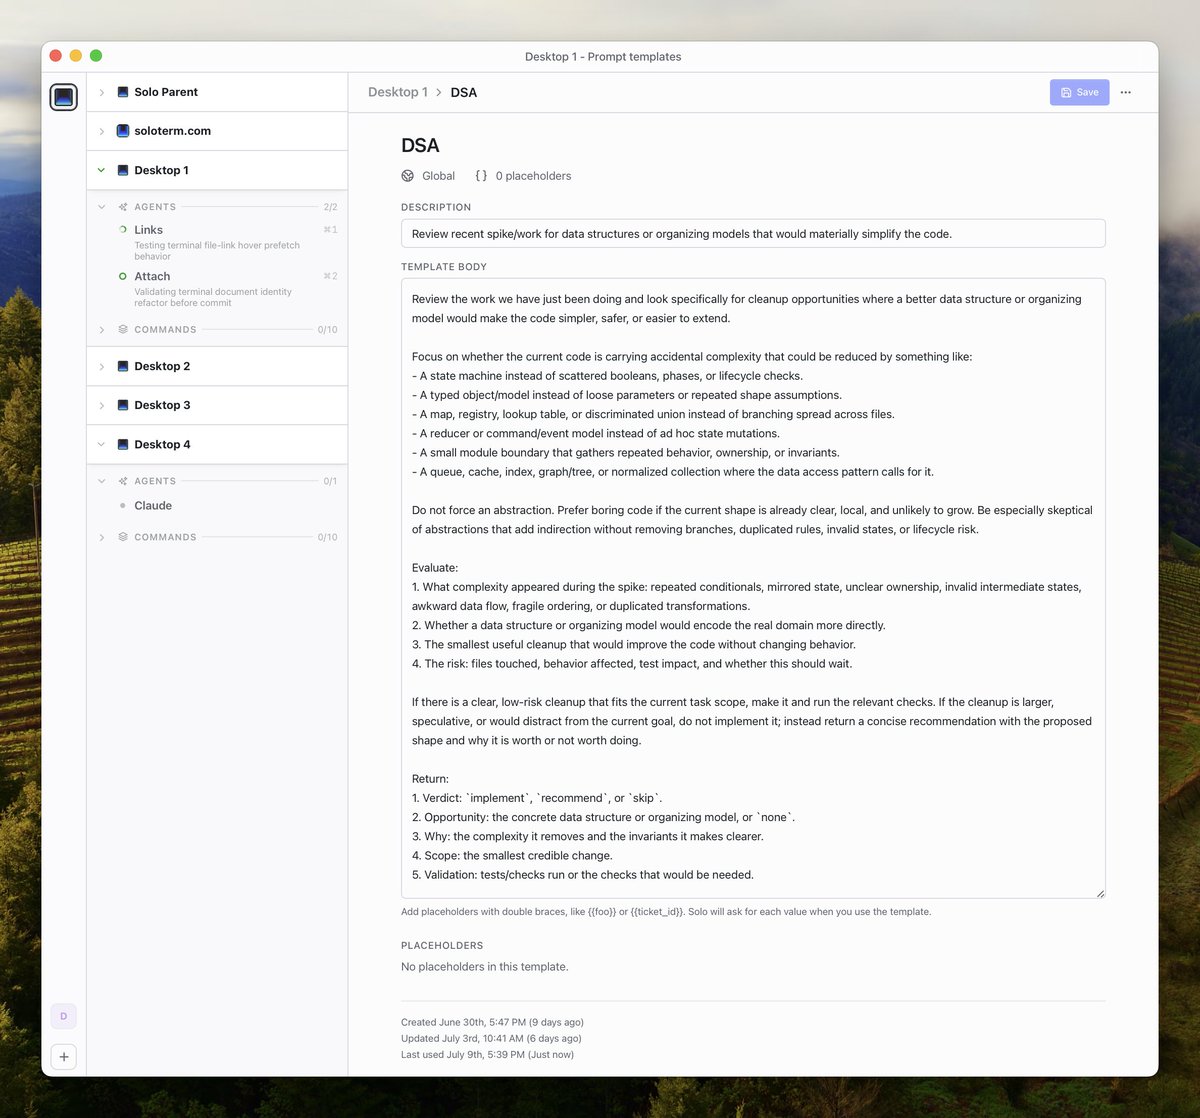The width and height of the screenshot is (1200, 1118).
Task: Click the text area resize handle
Action: tap(1100, 893)
